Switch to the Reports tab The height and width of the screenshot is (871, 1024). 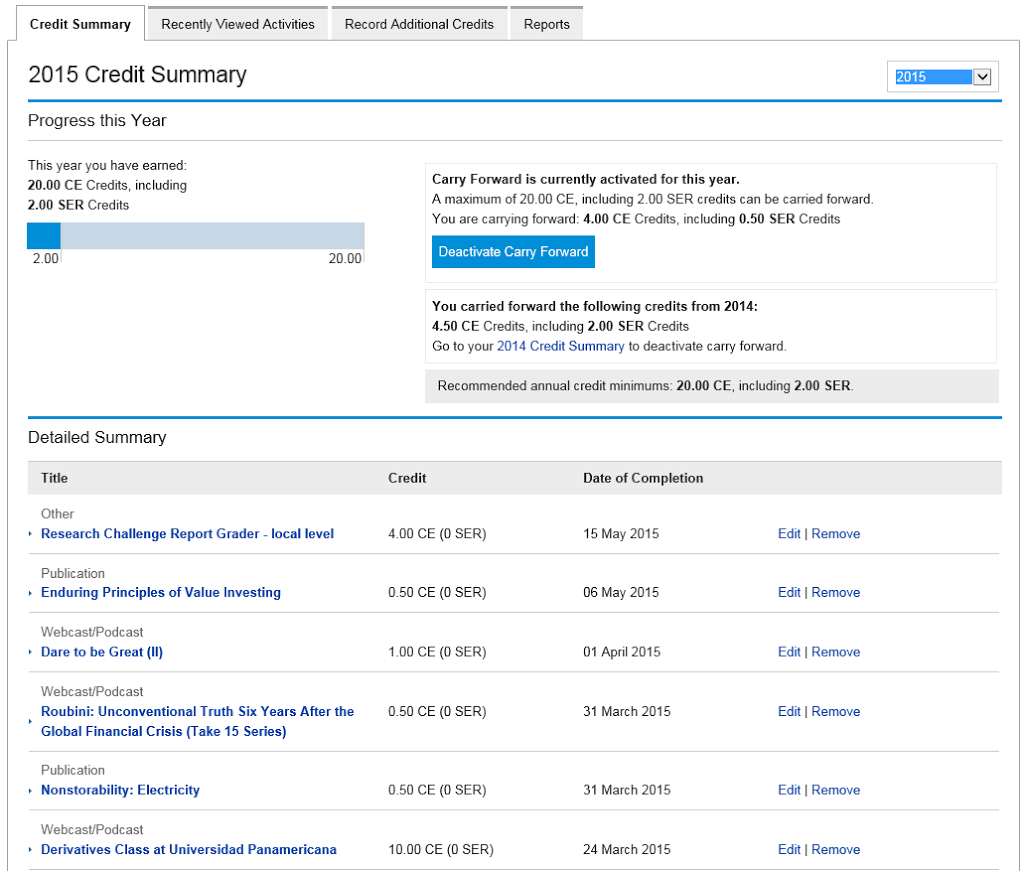pyautogui.click(x=546, y=22)
